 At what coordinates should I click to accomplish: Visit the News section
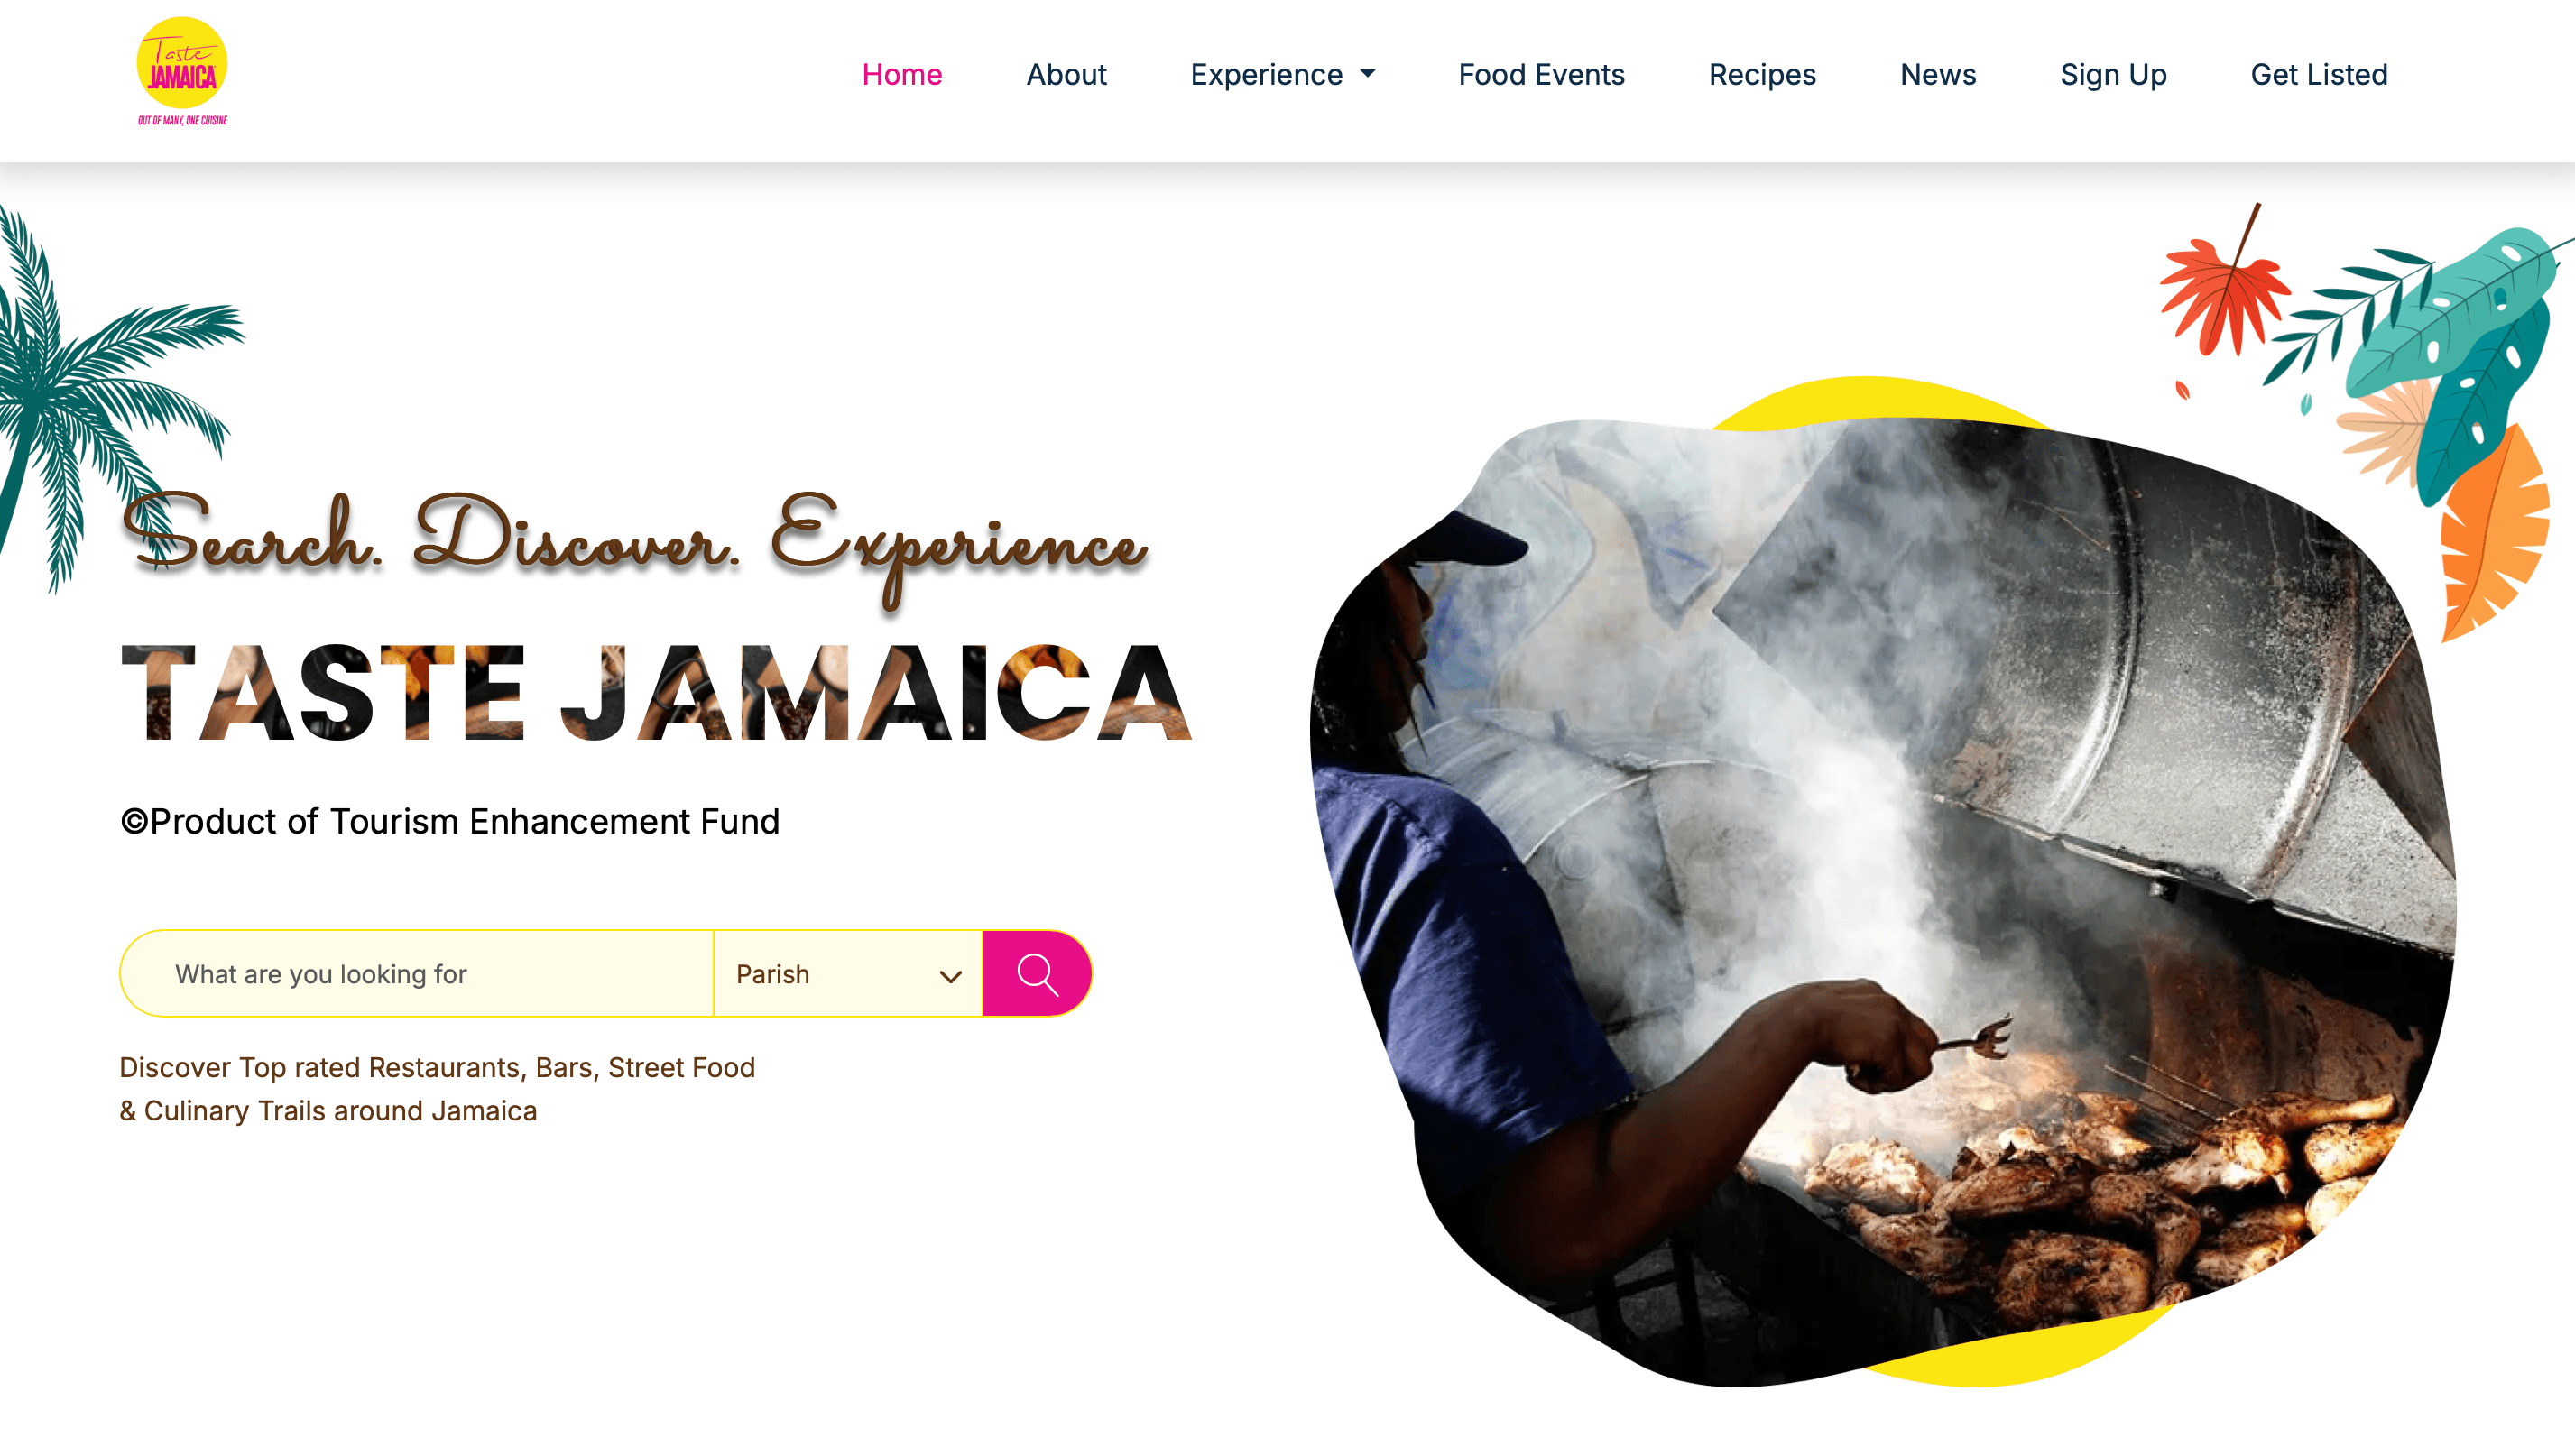1938,74
